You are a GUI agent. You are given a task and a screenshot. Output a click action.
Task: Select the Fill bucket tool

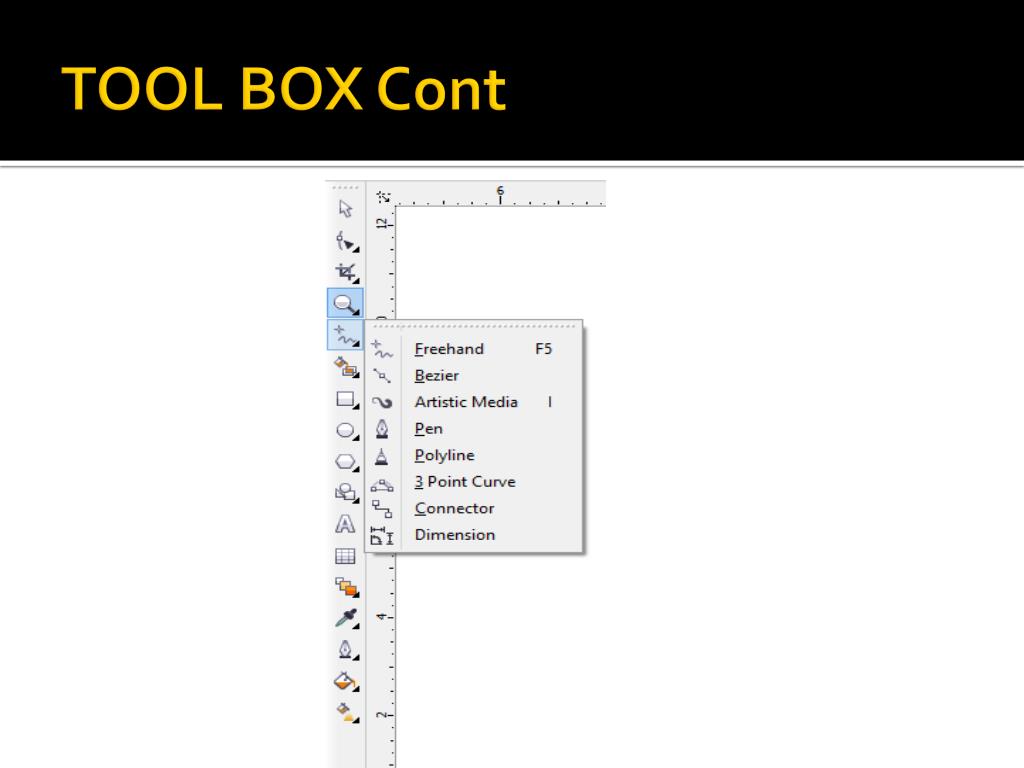[x=346, y=681]
